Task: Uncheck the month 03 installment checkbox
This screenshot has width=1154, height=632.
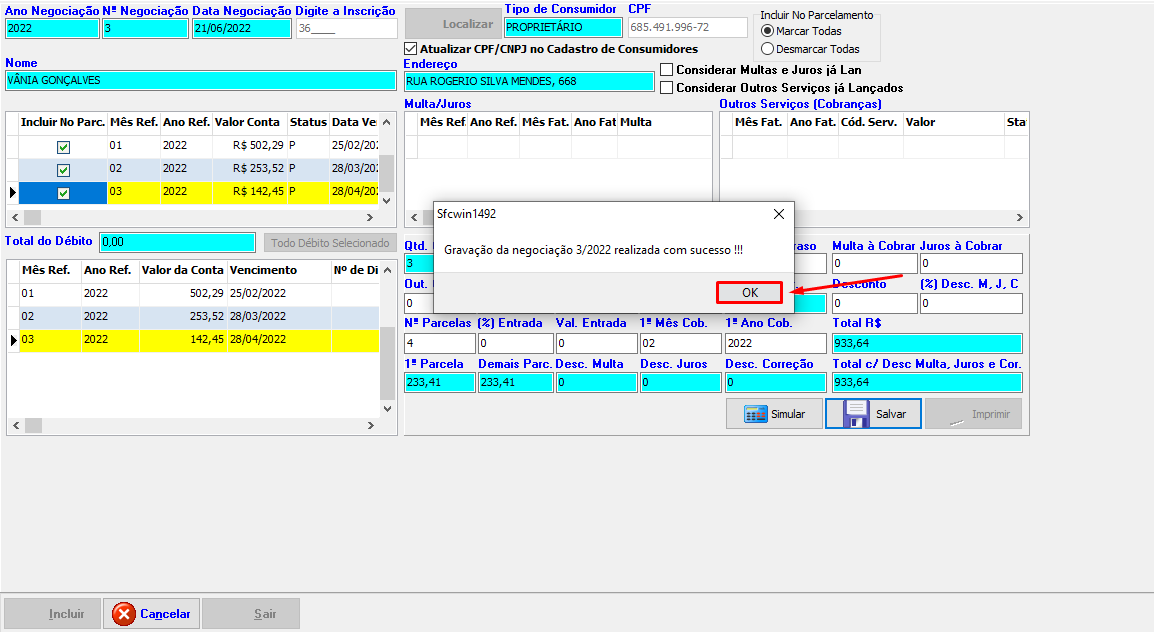Action: tap(63, 193)
